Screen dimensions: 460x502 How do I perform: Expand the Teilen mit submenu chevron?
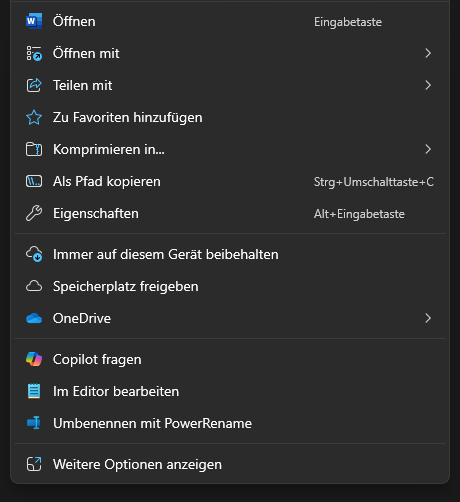pyautogui.click(x=428, y=85)
